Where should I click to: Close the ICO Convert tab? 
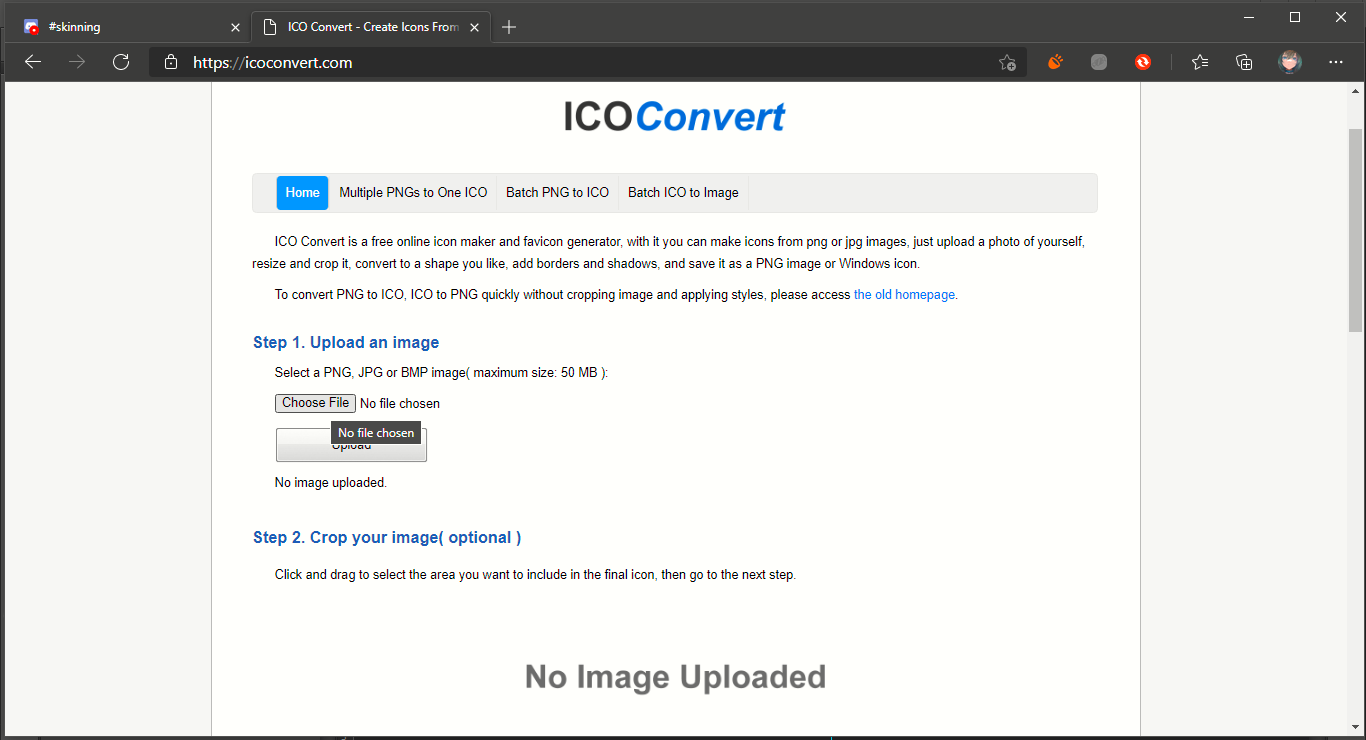(476, 27)
